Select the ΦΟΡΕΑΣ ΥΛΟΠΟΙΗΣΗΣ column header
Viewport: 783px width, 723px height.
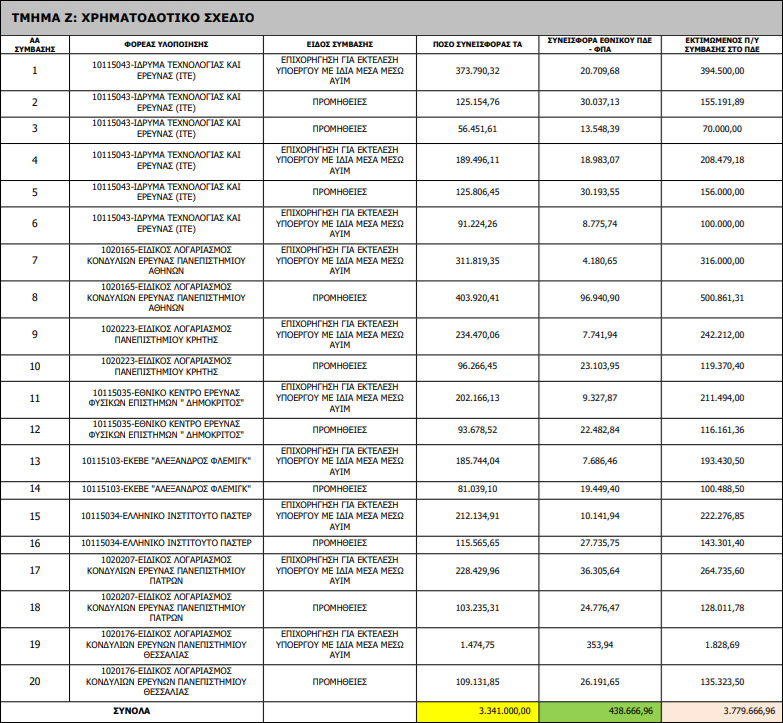click(x=165, y=45)
